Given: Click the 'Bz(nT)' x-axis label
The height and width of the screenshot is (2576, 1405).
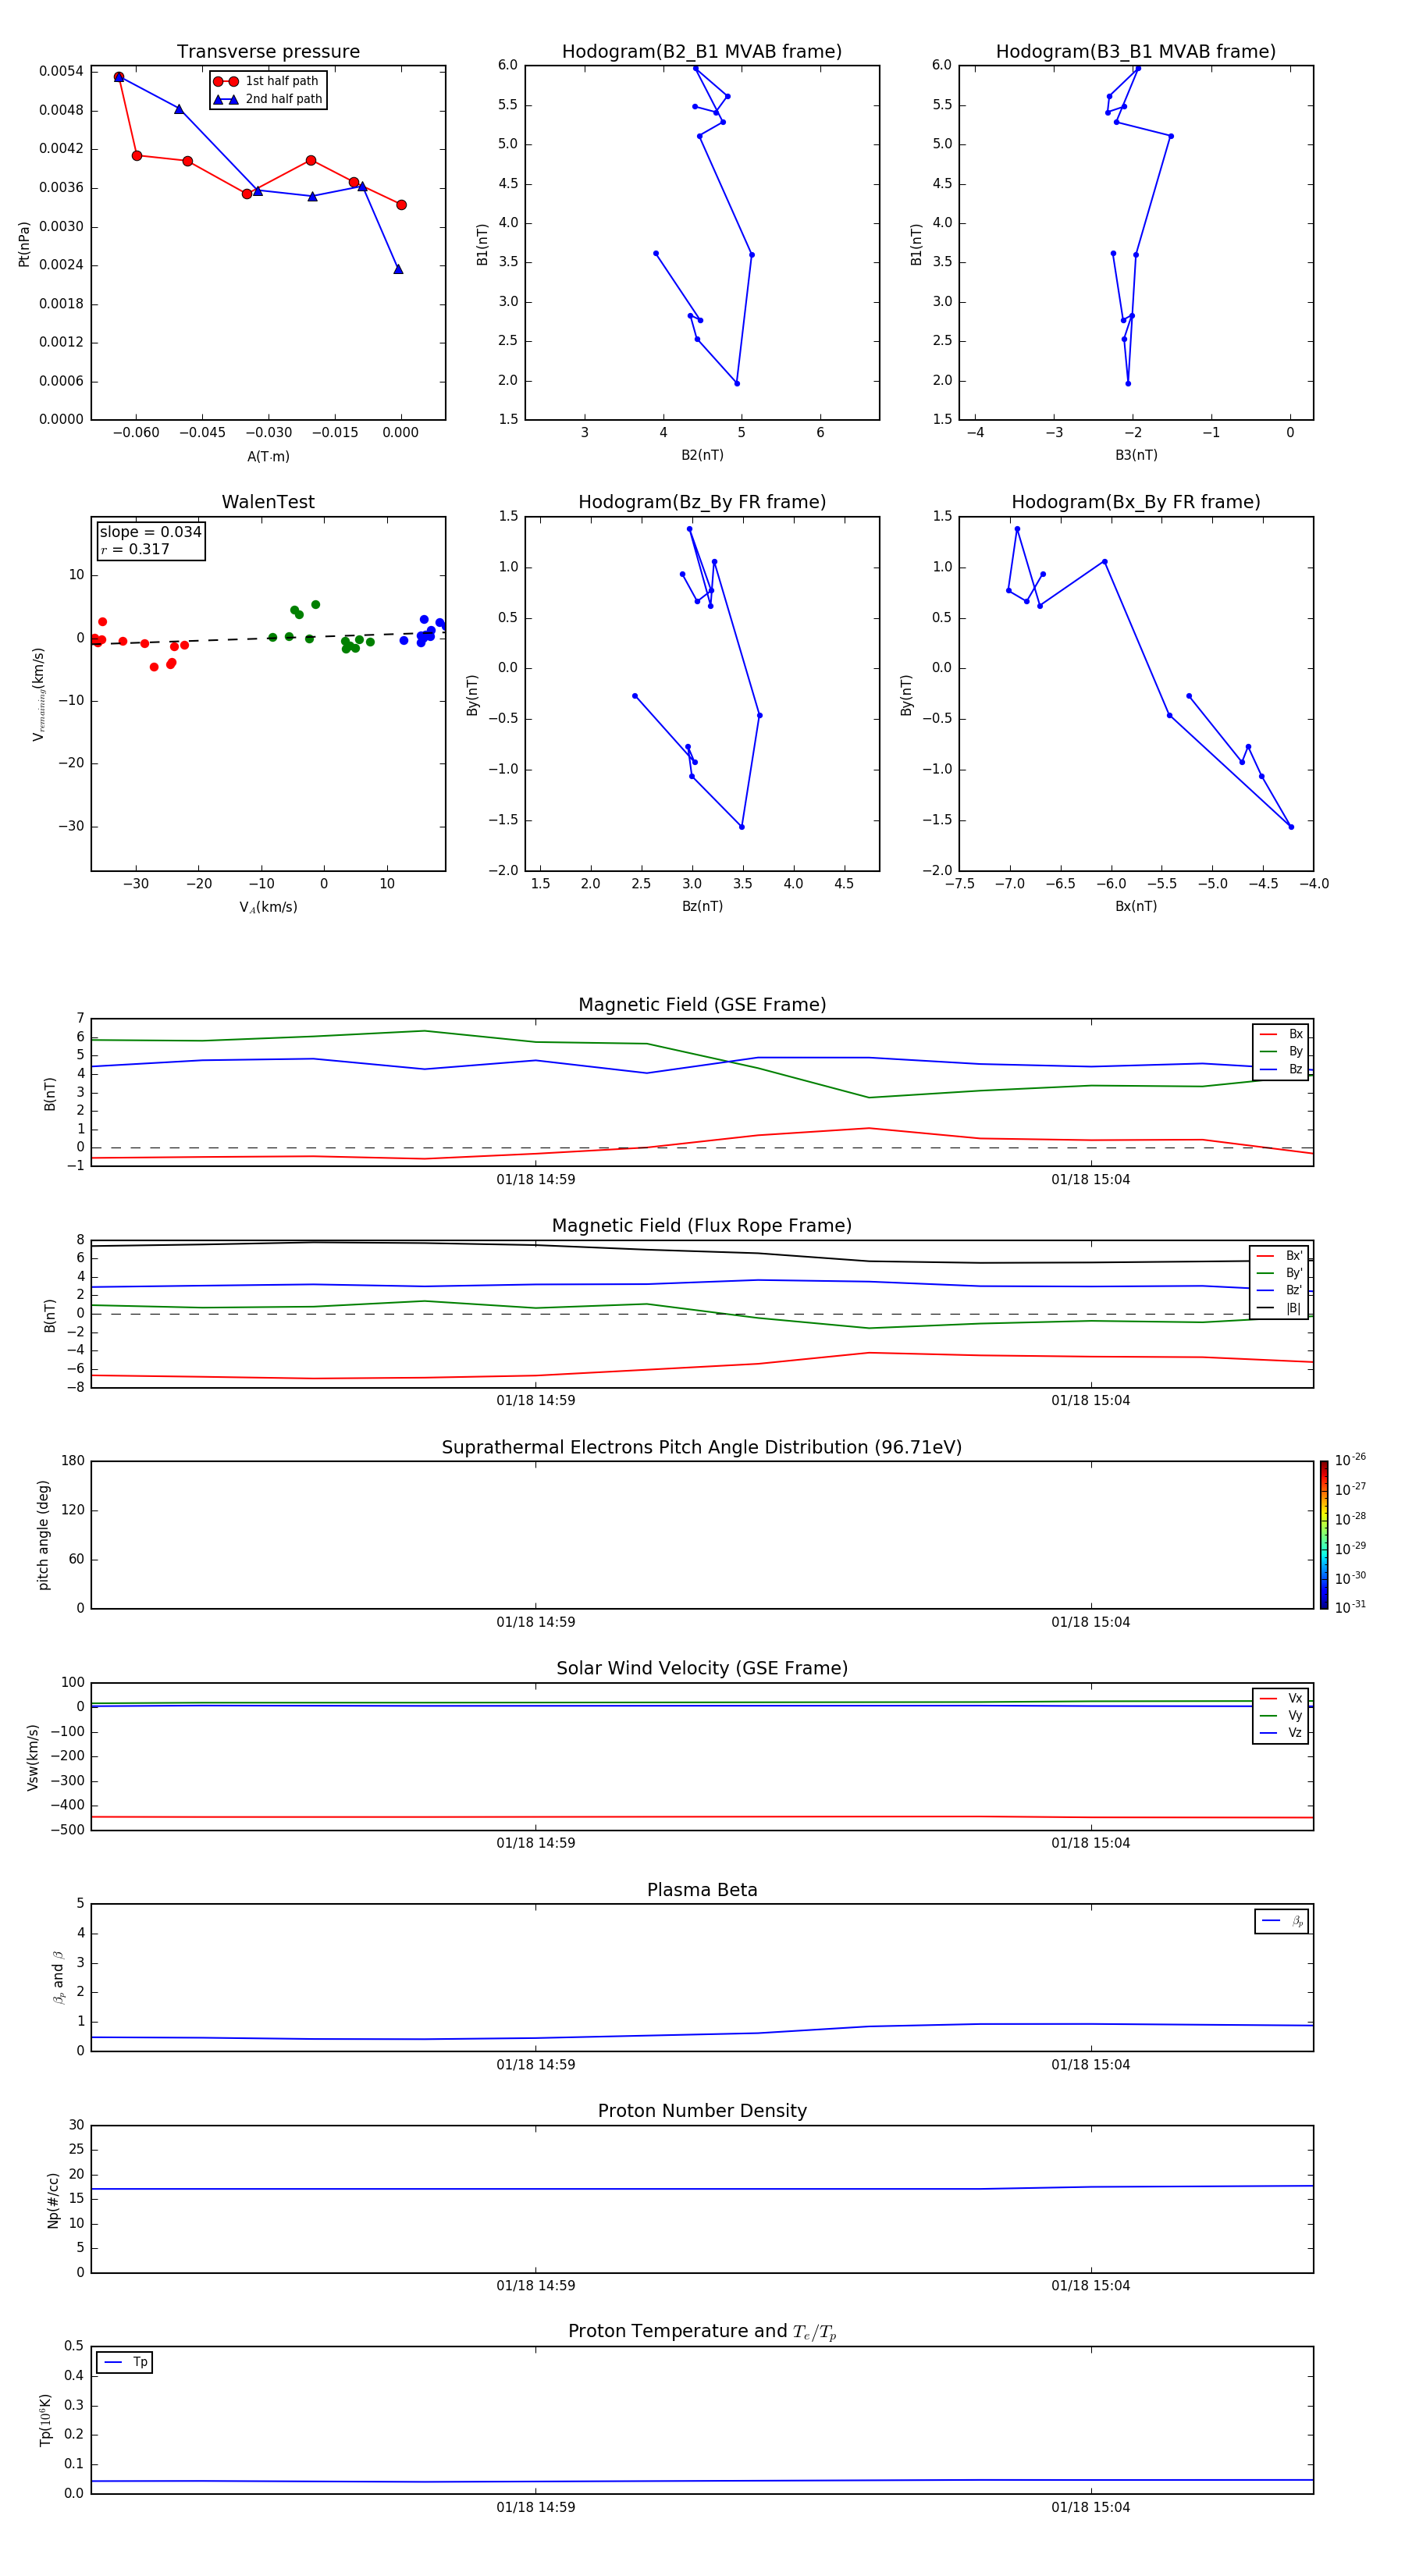Looking at the screenshot, I should tap(702, 906).
